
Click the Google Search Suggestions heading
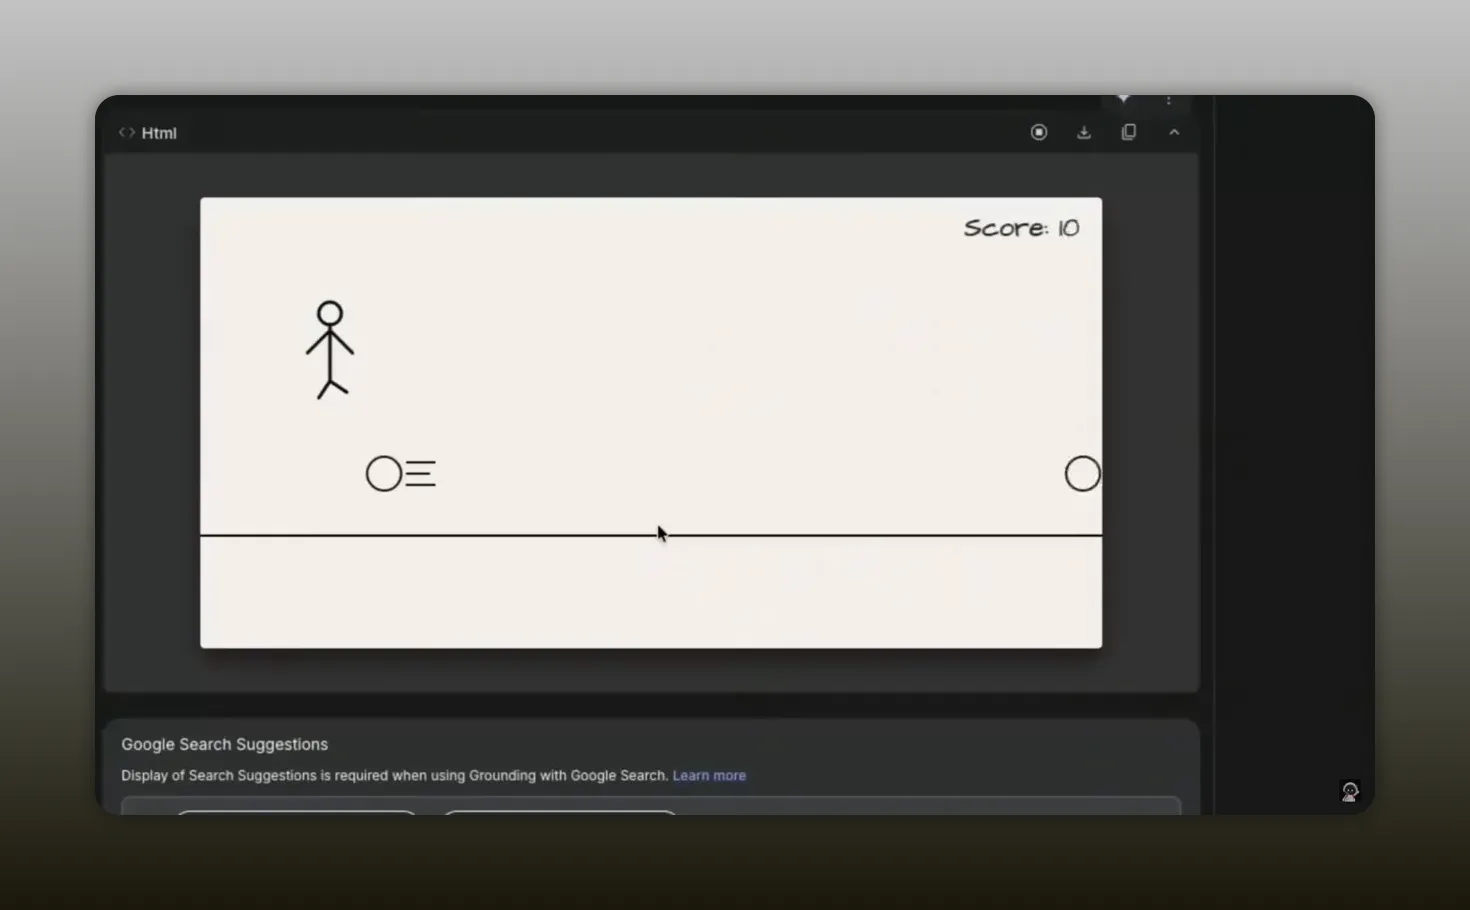[x=224, y=744]
